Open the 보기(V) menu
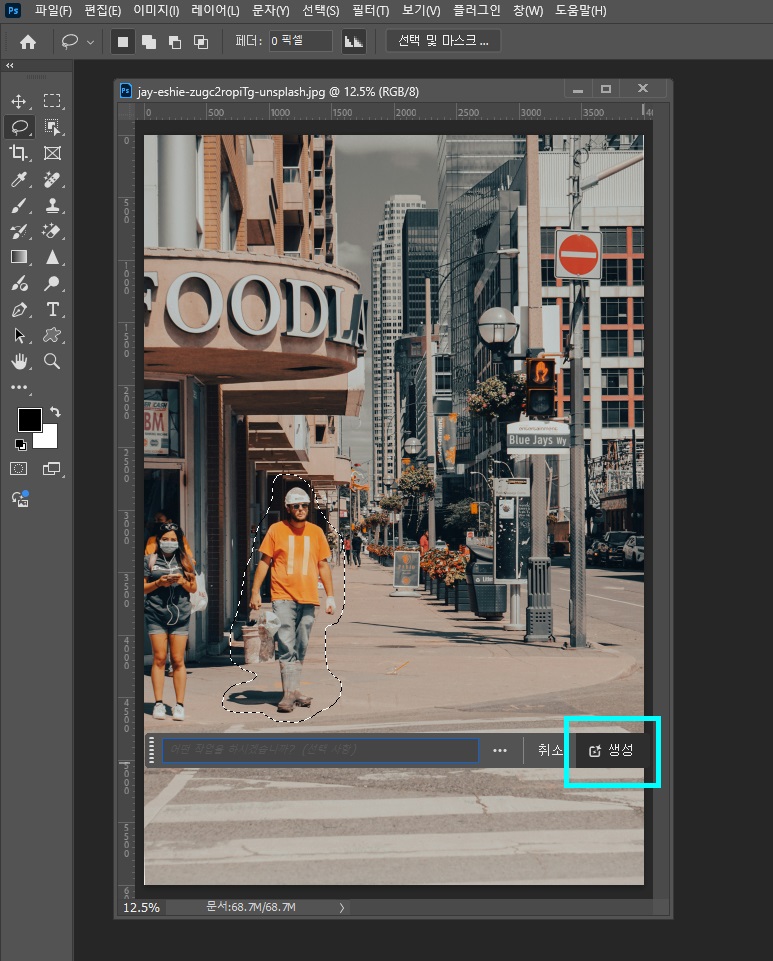Viewport: 773px width, 961px height. [421, 10]
